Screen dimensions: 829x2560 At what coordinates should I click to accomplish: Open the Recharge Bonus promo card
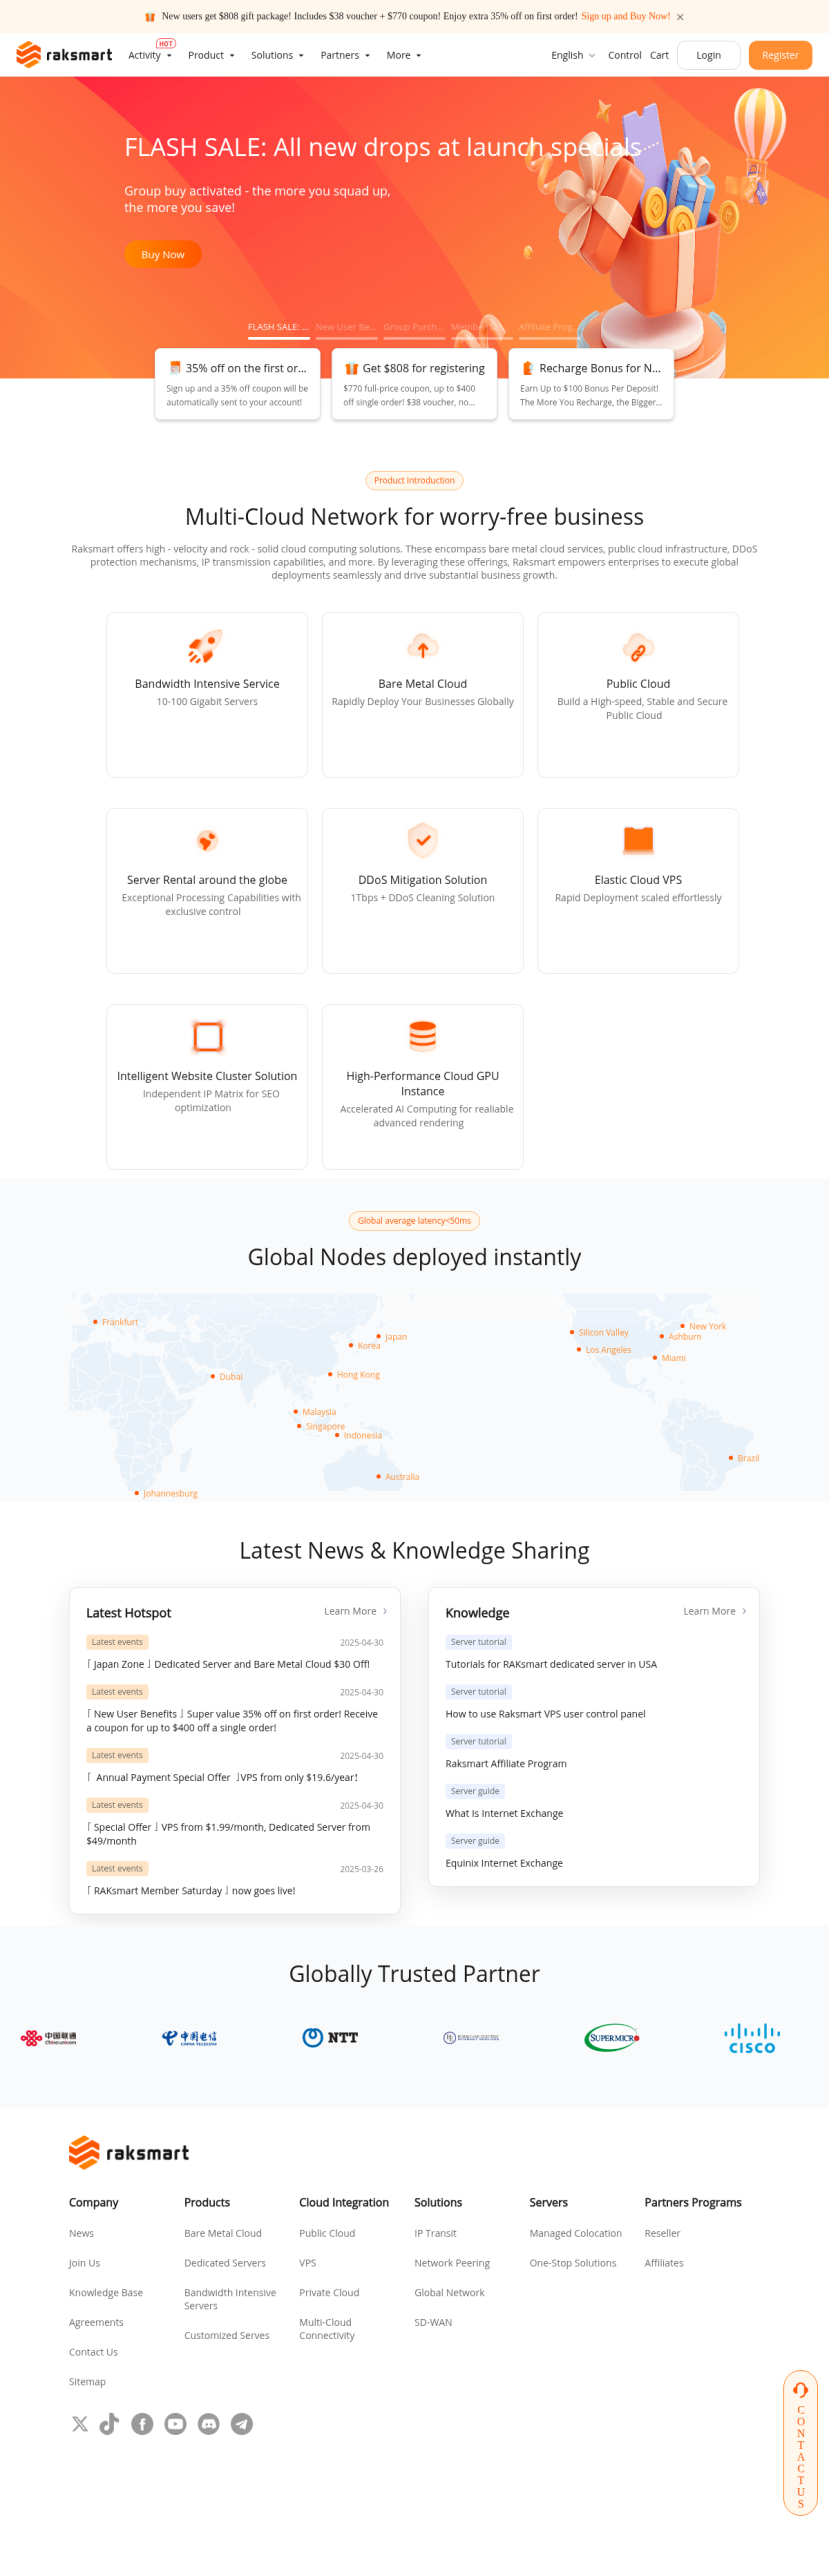click(591, 384)
